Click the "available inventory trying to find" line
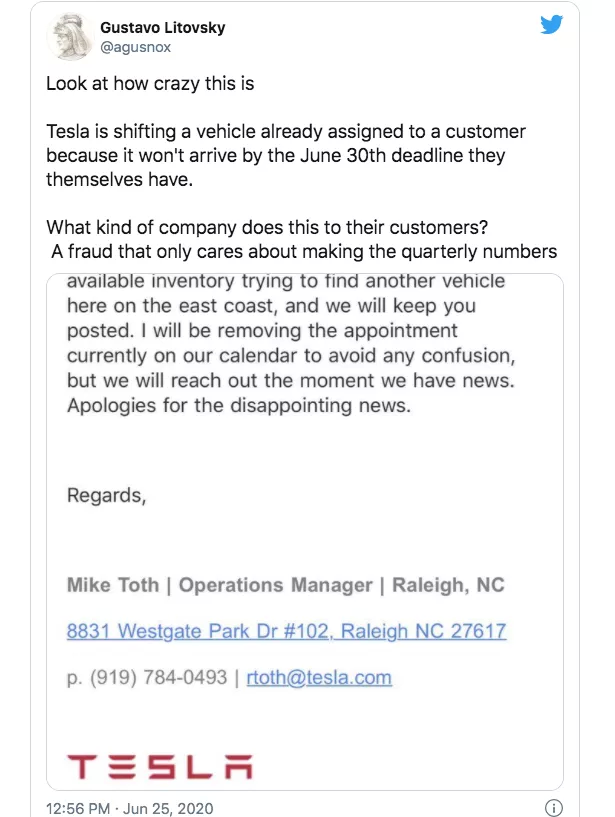 point(285,283)
